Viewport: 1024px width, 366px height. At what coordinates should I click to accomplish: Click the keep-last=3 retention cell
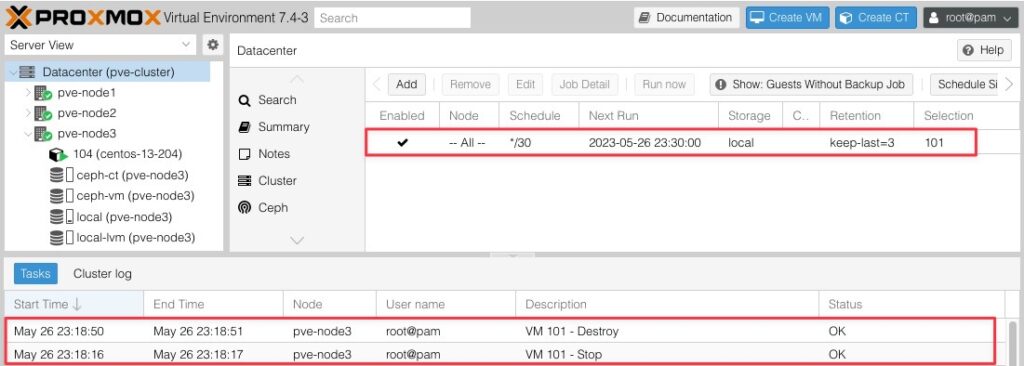click(x=866, y=142)
